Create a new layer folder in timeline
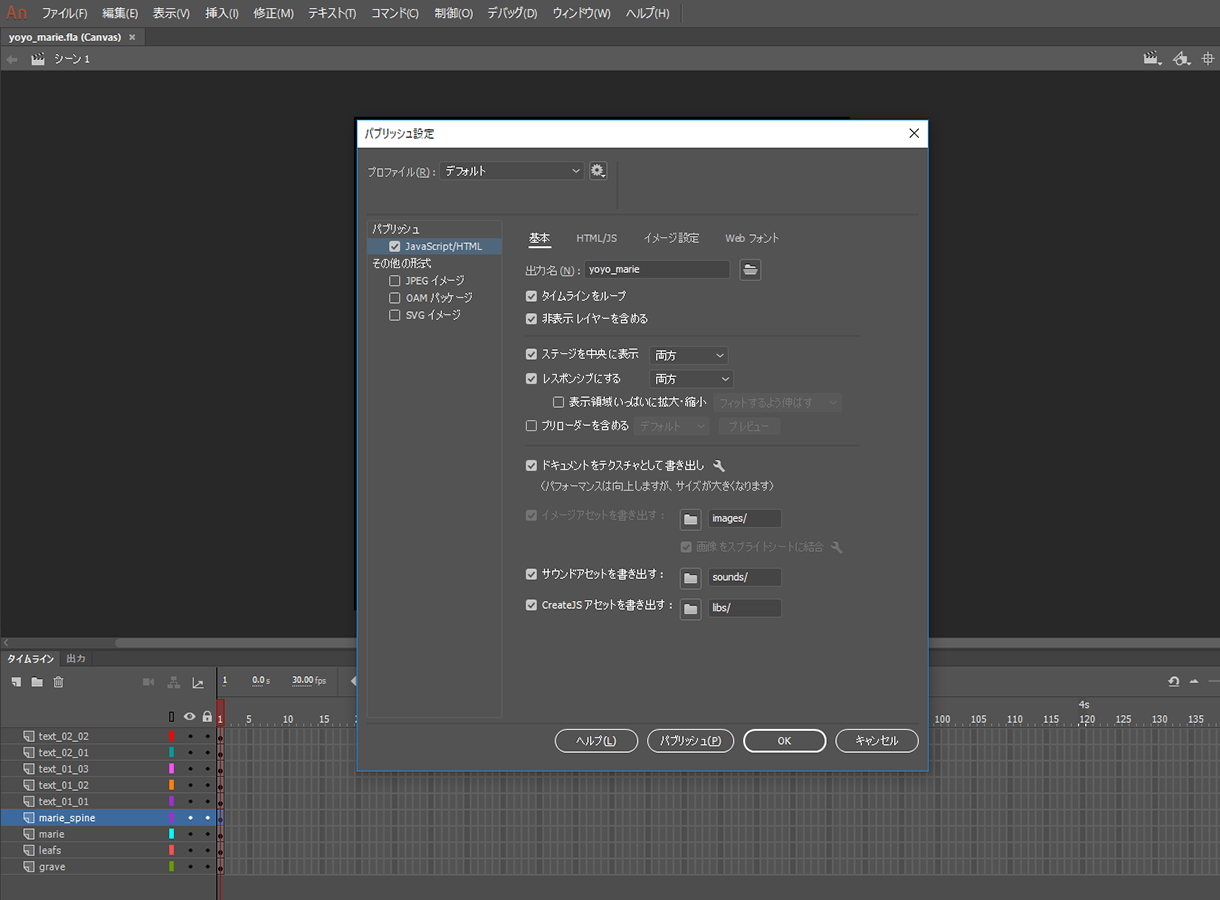The image size is (1220, 900). point(37,682)
